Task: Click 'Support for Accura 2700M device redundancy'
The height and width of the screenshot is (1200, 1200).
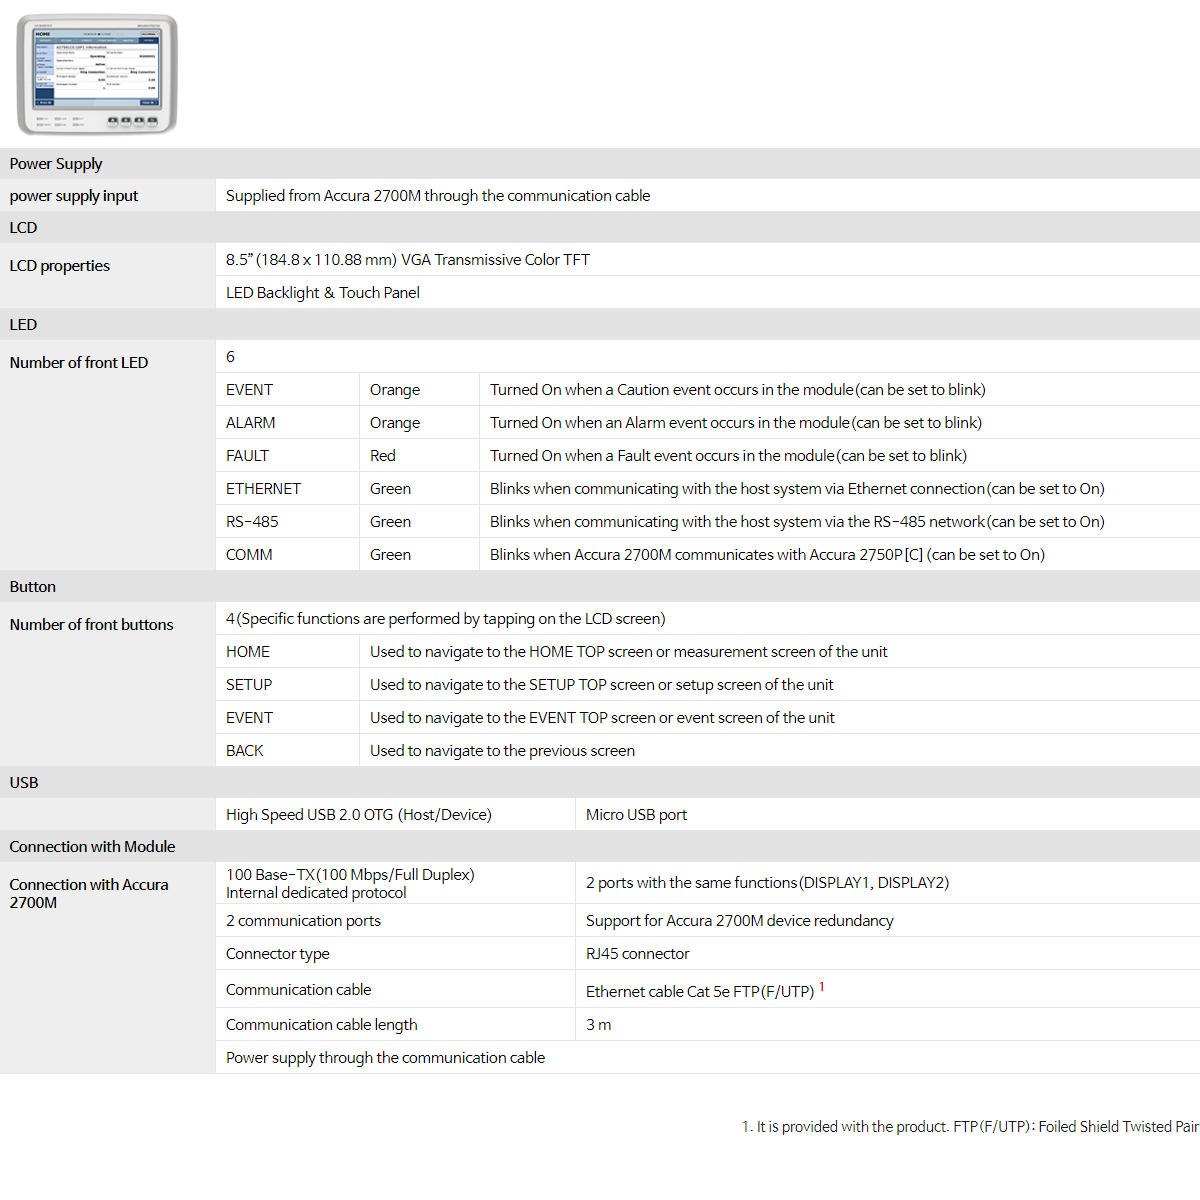Action: [740, 921]
